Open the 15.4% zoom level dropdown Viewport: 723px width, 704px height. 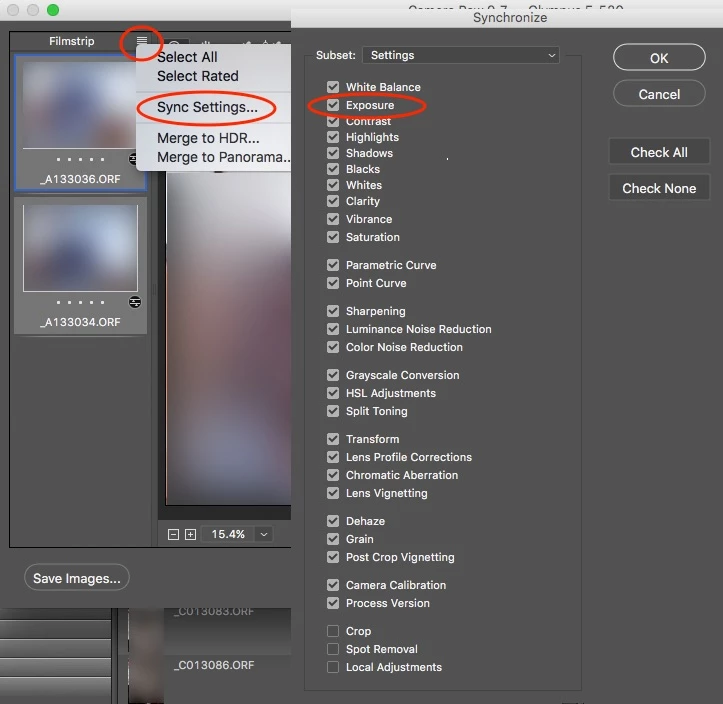[x=264, y=534]
